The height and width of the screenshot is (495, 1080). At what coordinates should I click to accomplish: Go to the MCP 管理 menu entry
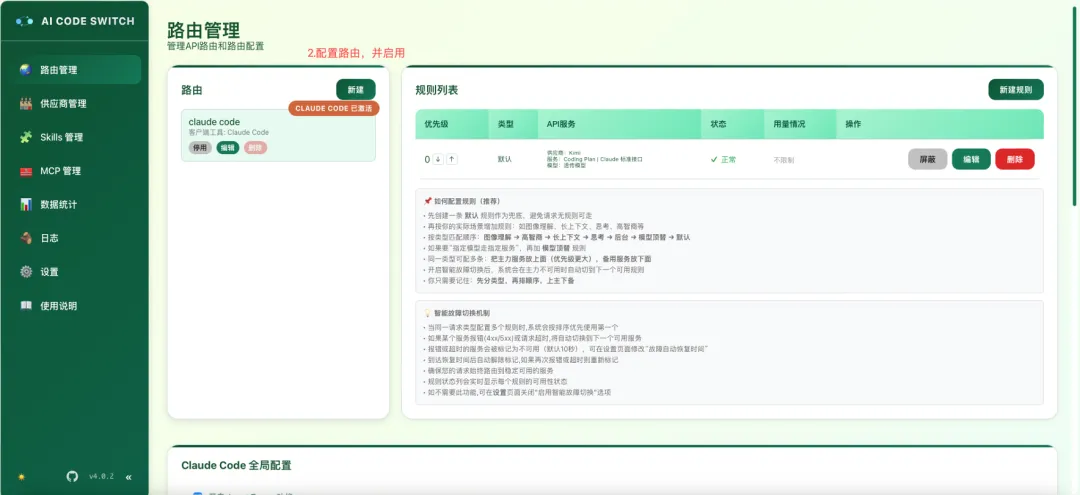[x=76, y=171]
